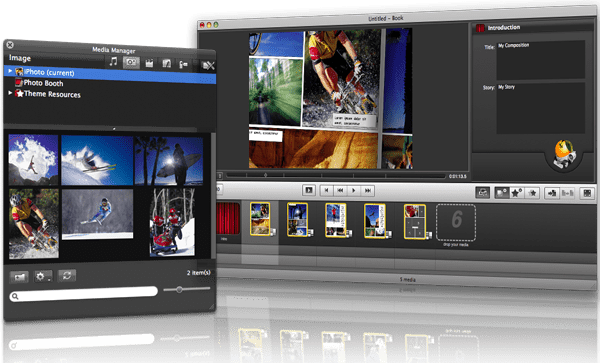Select the red curtain Intro page in timeline
600x363 pixels.
point(228,218)
